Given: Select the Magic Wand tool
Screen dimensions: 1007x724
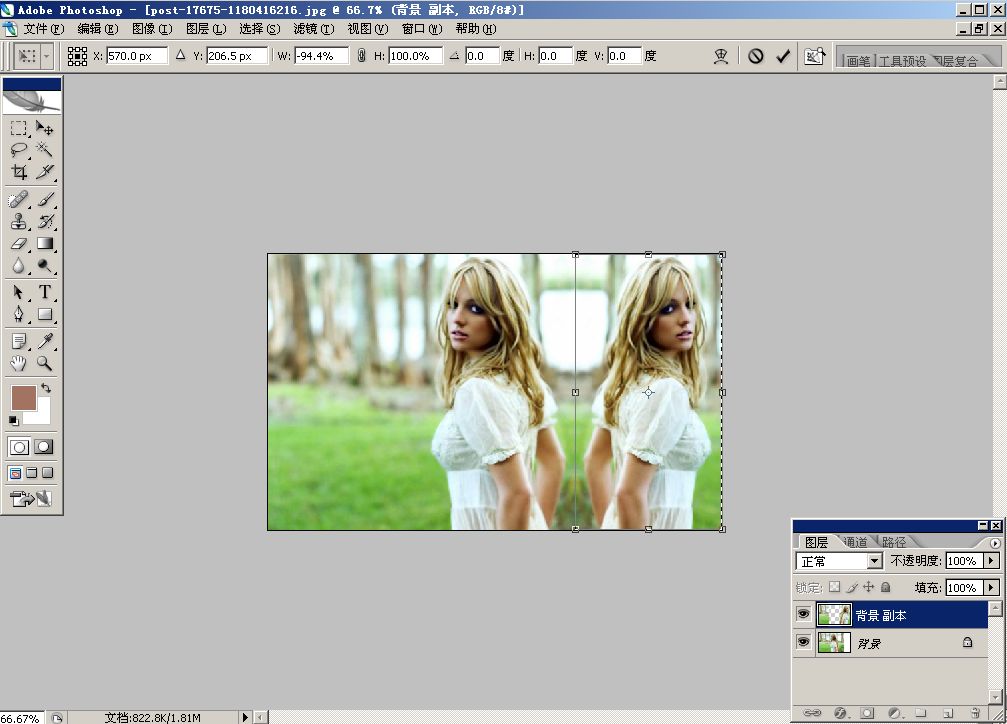Looking at the screenshot, I should (45, 150).
